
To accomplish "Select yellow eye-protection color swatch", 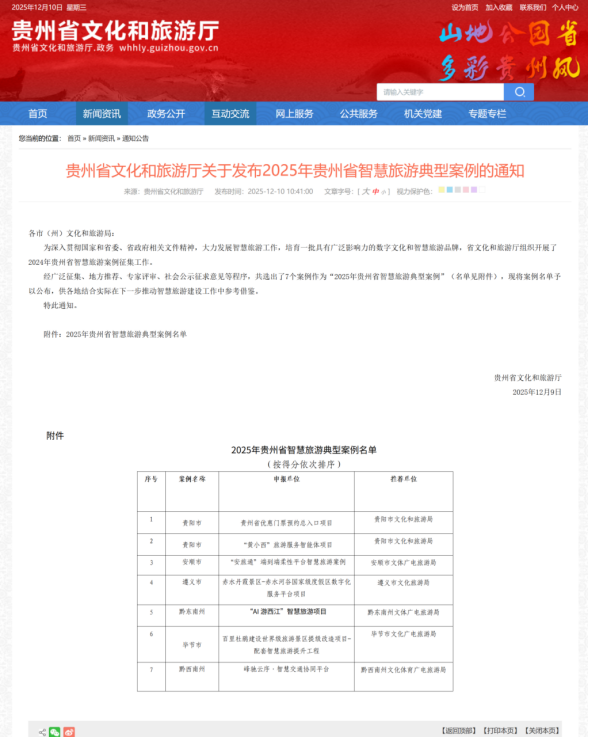I will [x=441, y=190].
